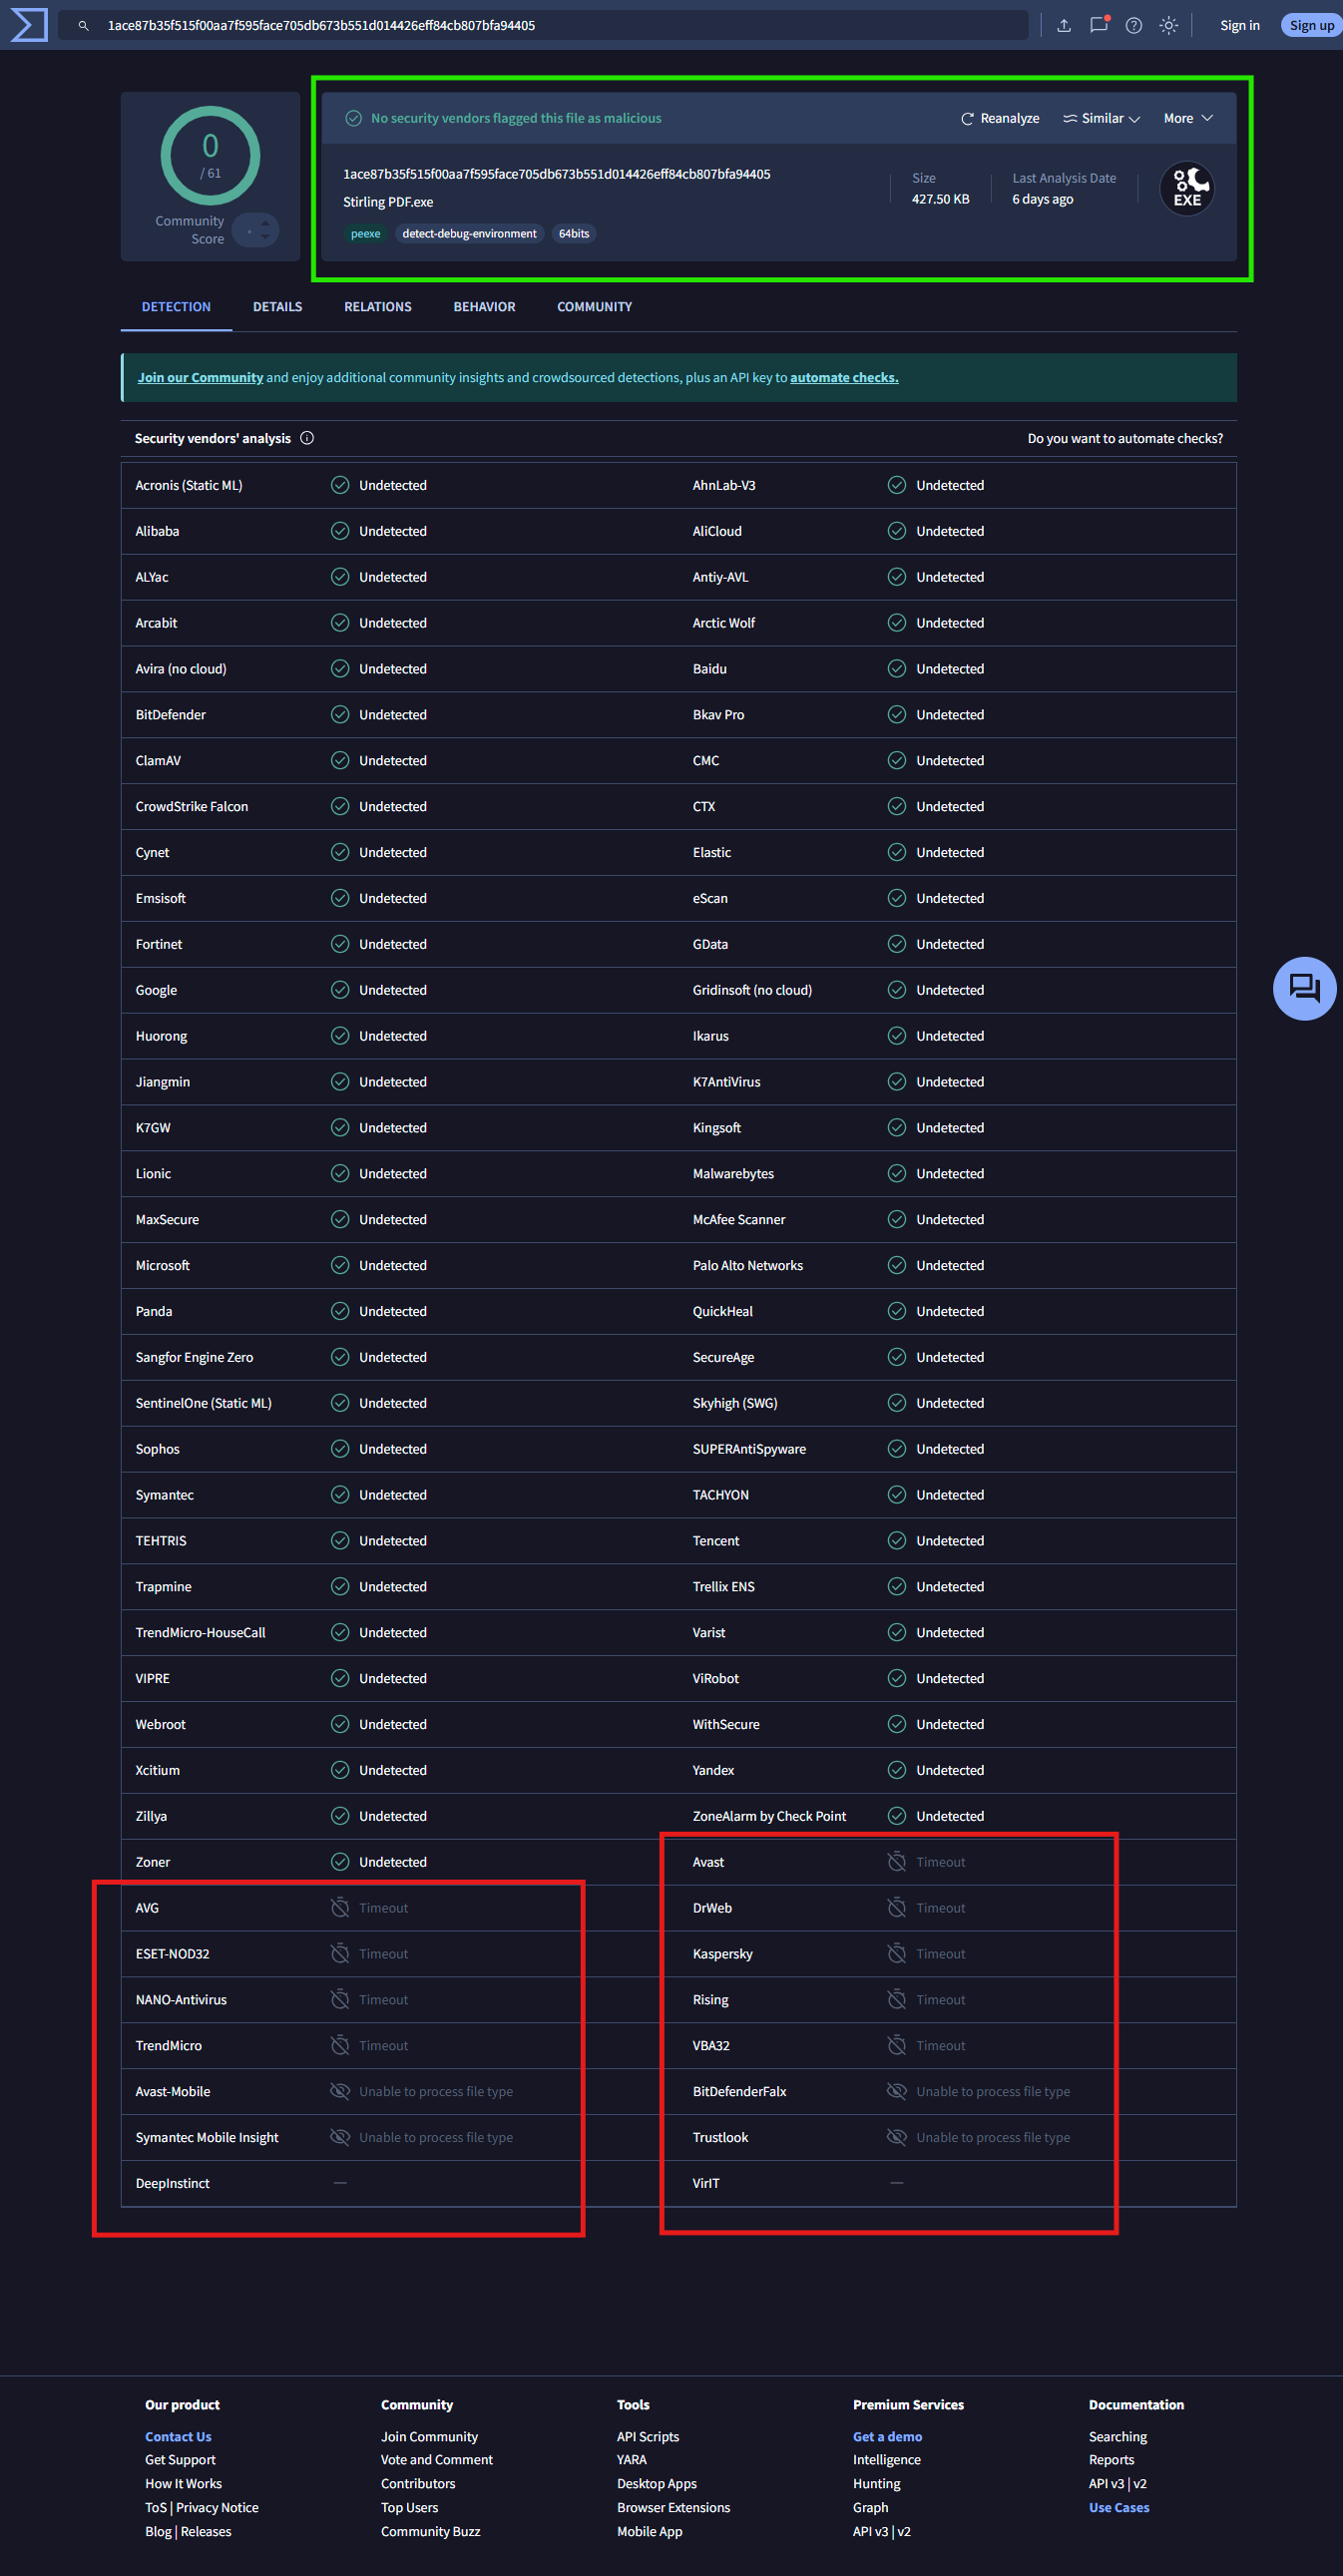Click the EXE file type icon
Screen dimensions: 1343x2576
coord(1187,188)
